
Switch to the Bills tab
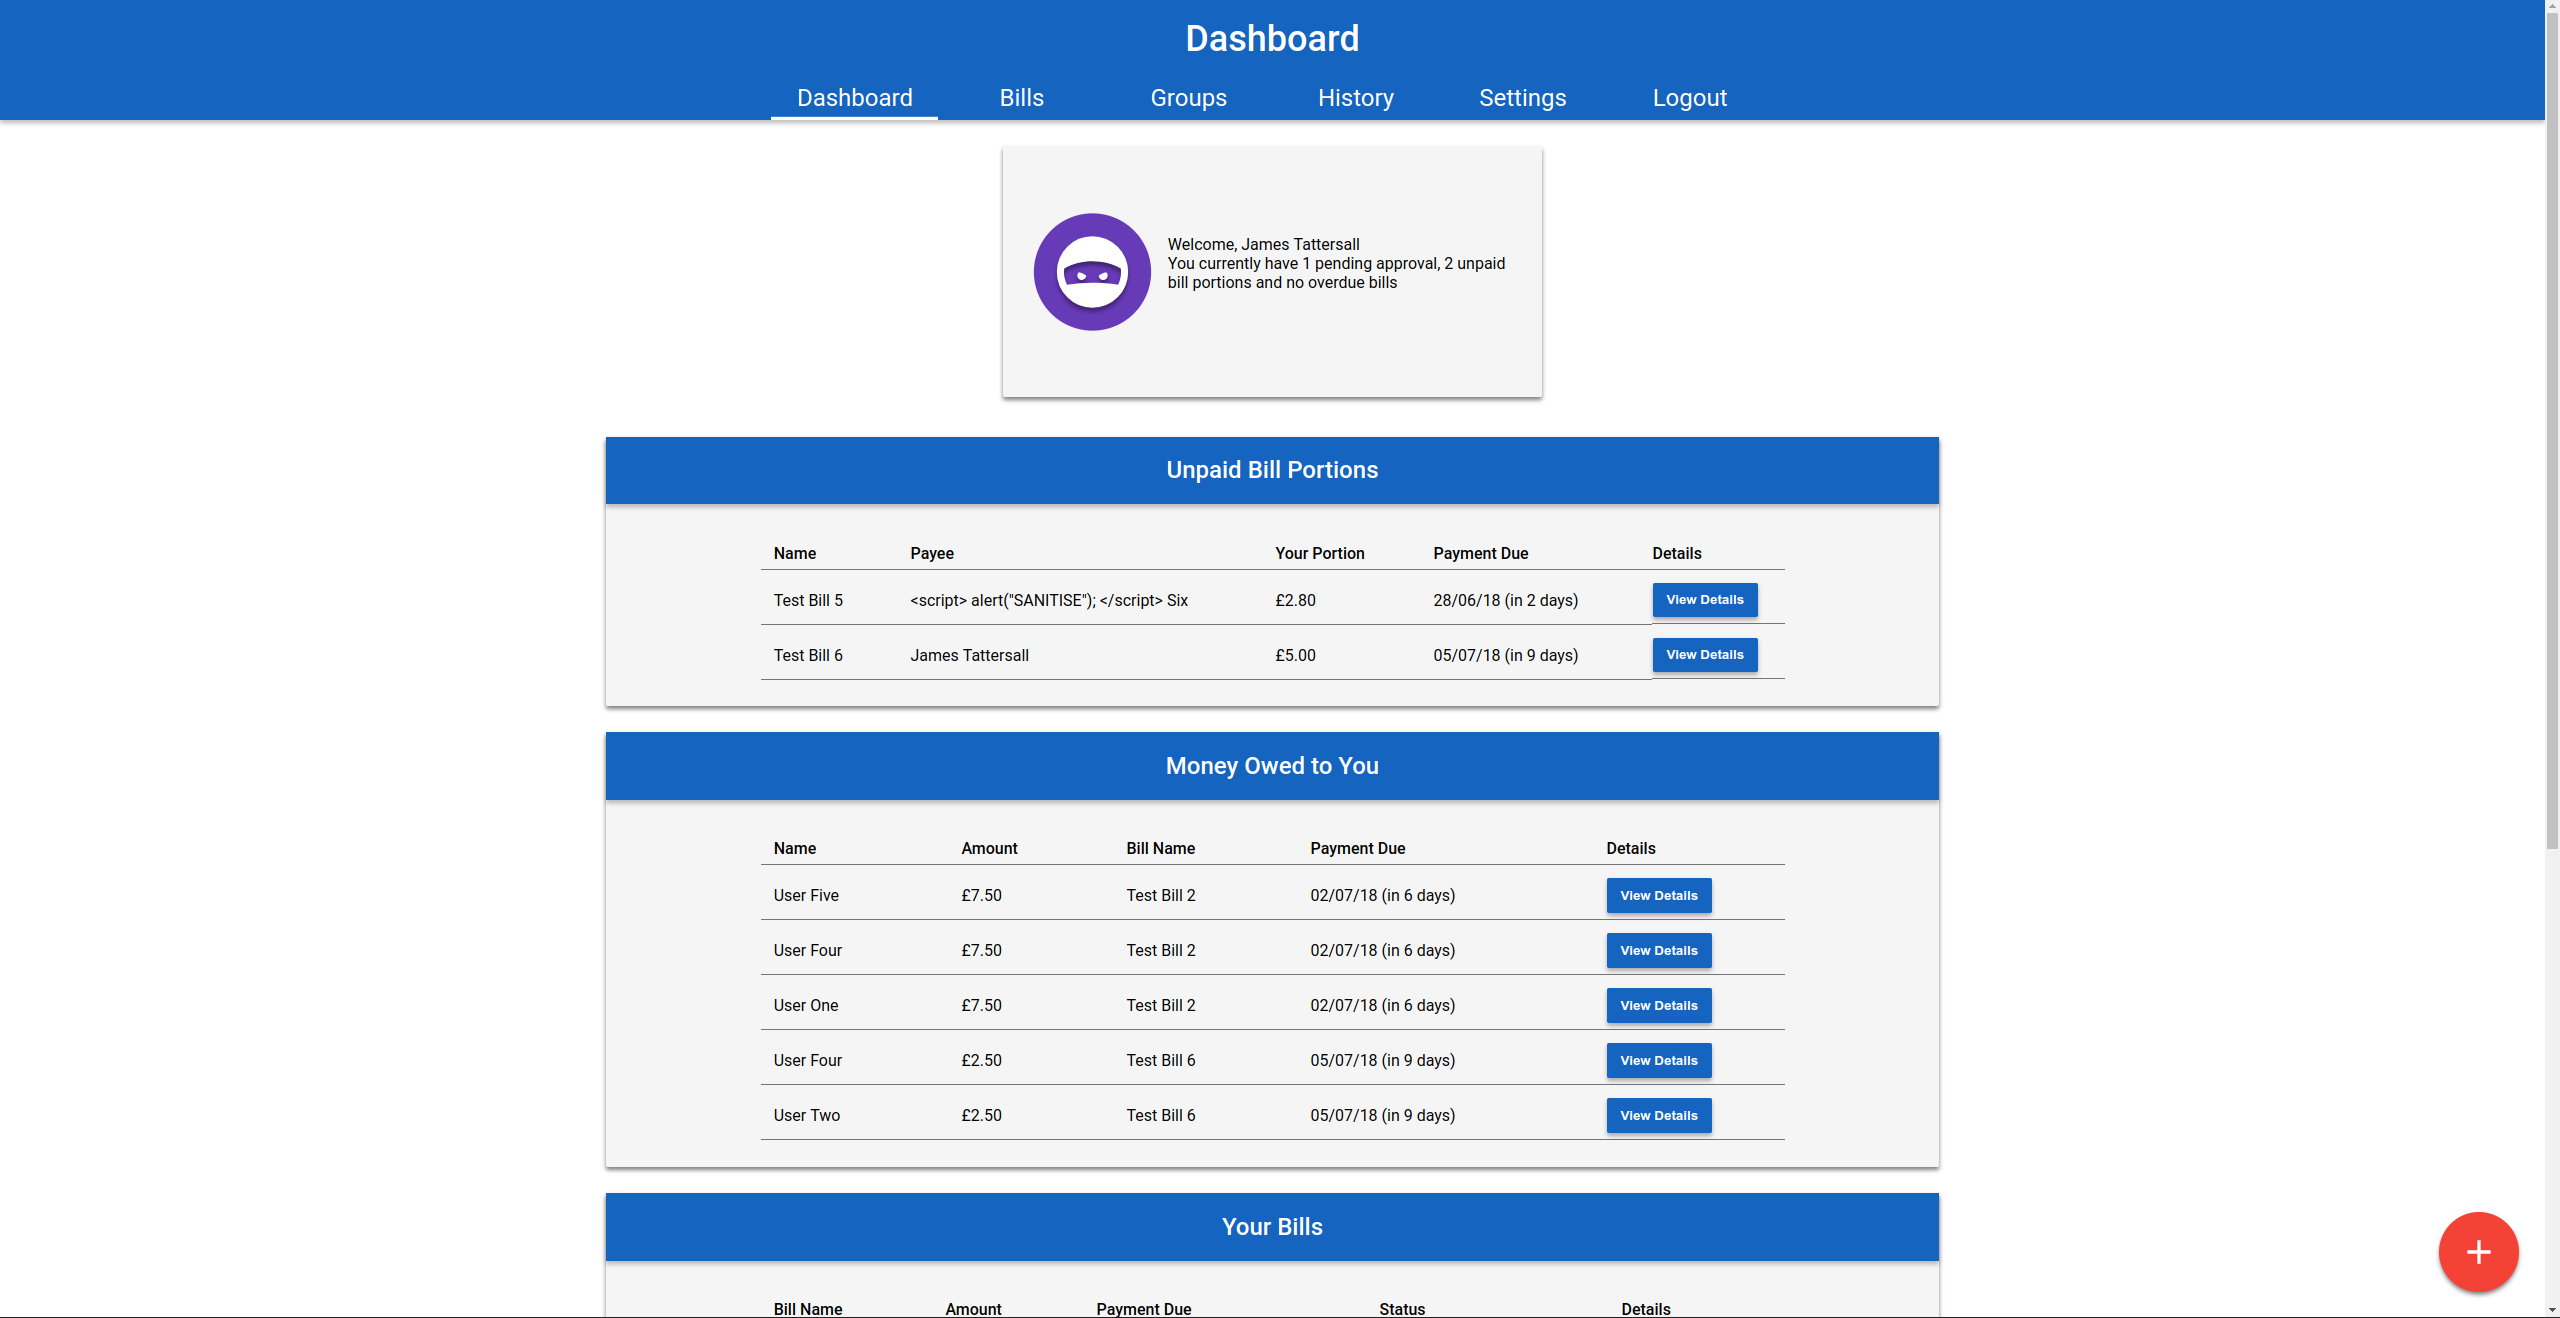(1021, 98)
